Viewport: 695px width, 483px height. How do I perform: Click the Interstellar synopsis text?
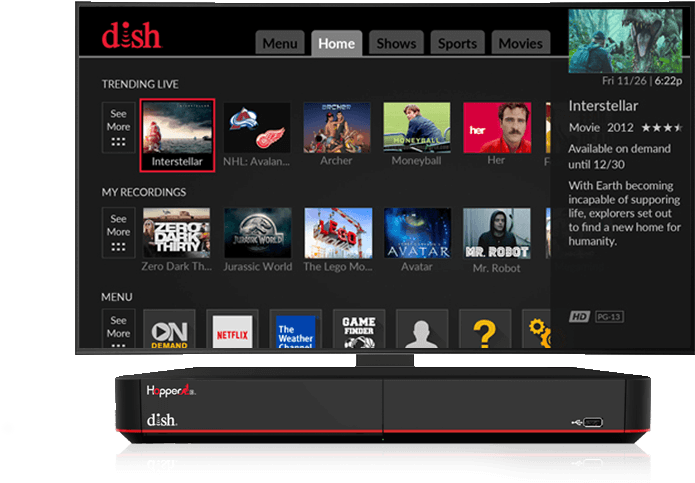pos(624,213)
